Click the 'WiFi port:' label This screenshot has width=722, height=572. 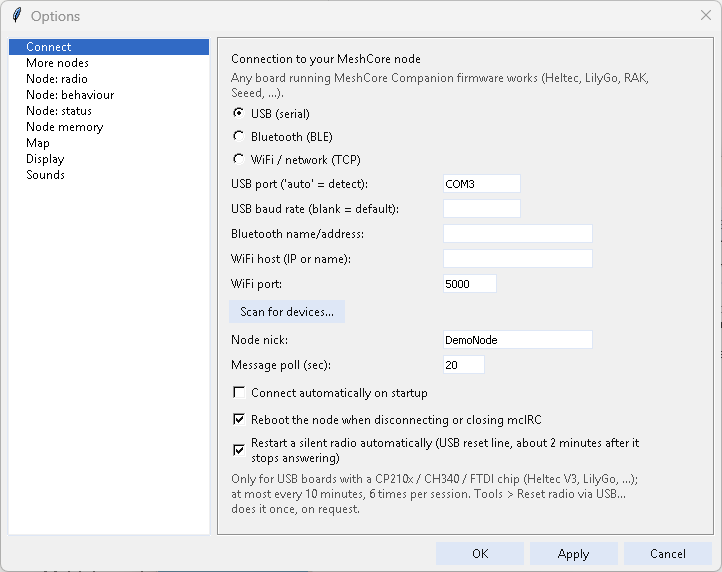(x=256, y=284)
